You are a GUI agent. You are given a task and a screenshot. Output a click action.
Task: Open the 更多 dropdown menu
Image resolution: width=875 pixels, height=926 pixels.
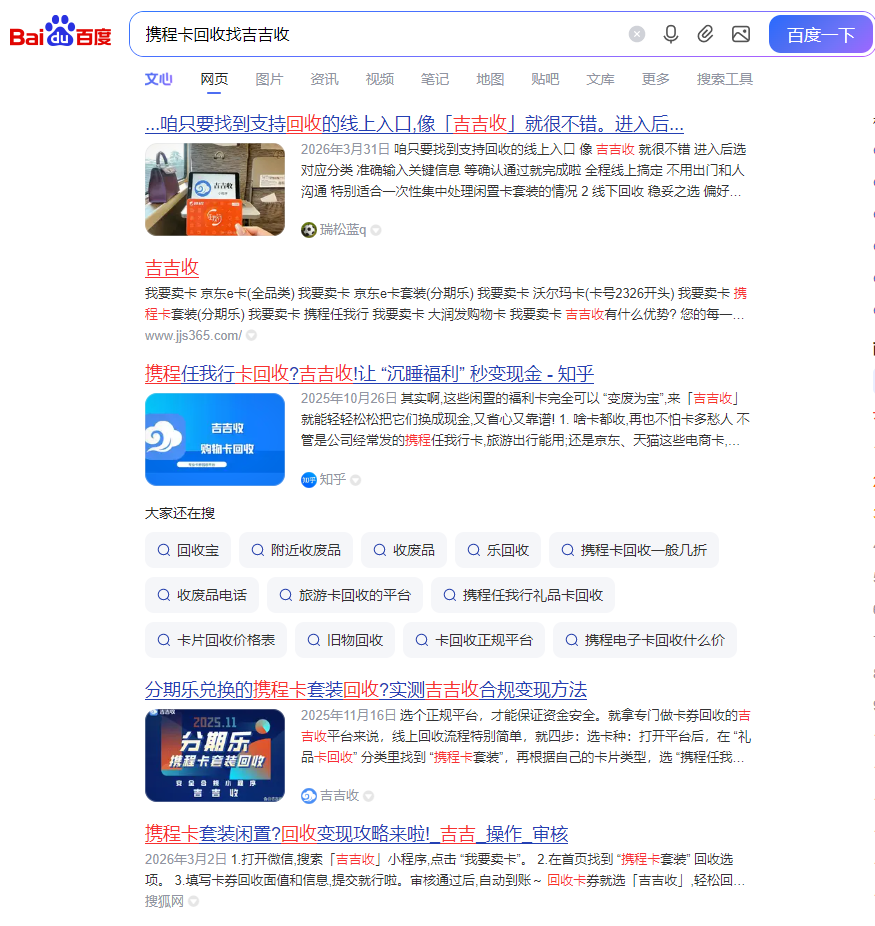click(655, 79)
